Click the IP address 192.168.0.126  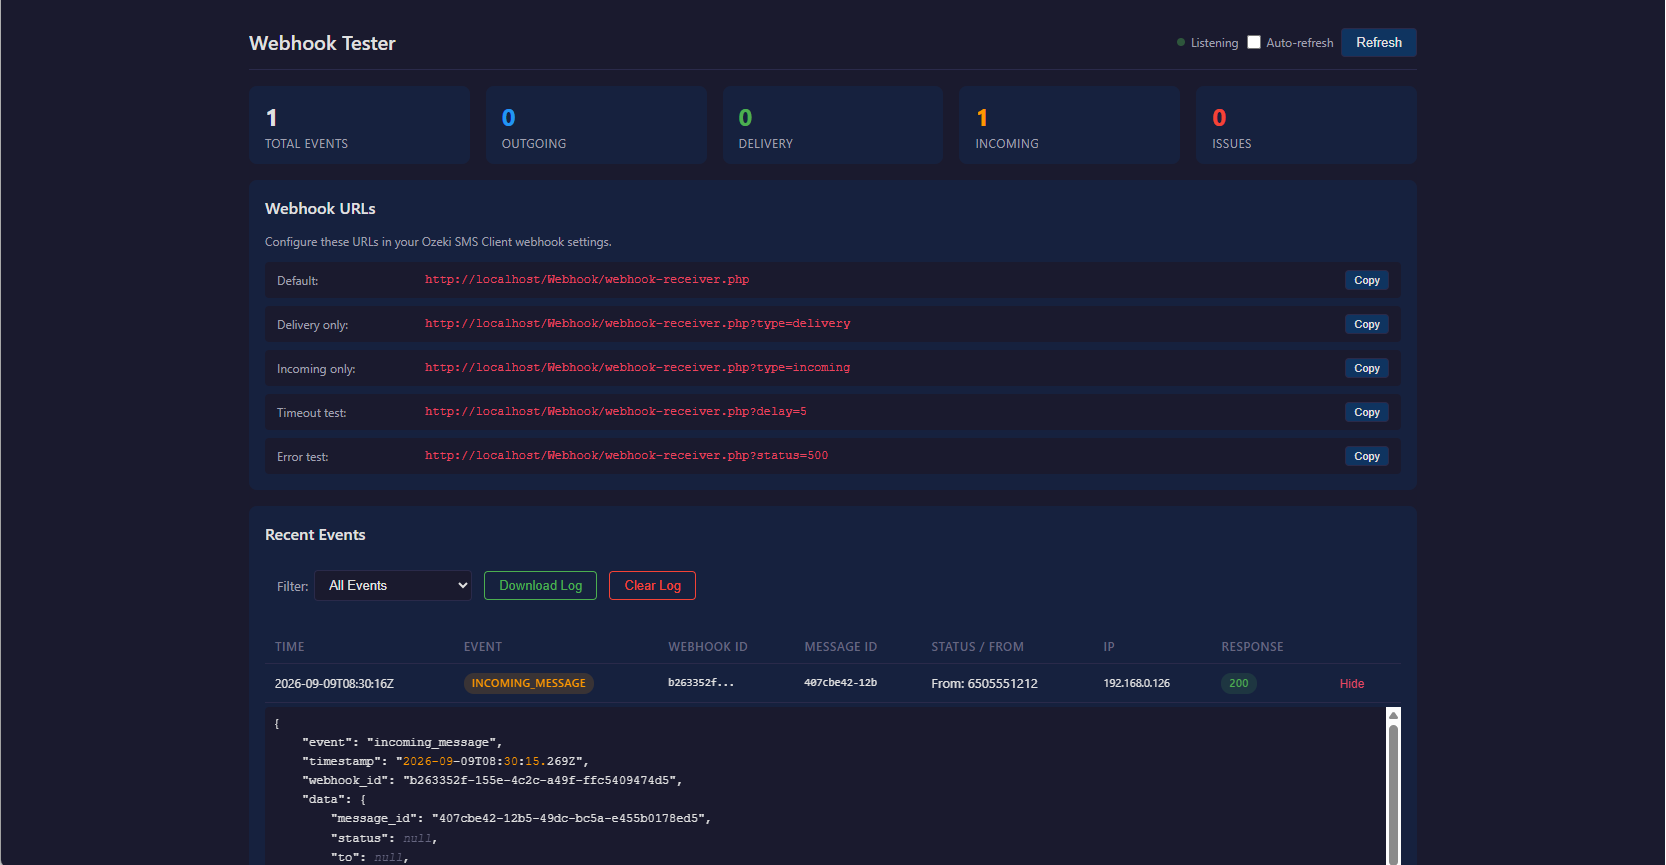click(x=1136, y=683)
